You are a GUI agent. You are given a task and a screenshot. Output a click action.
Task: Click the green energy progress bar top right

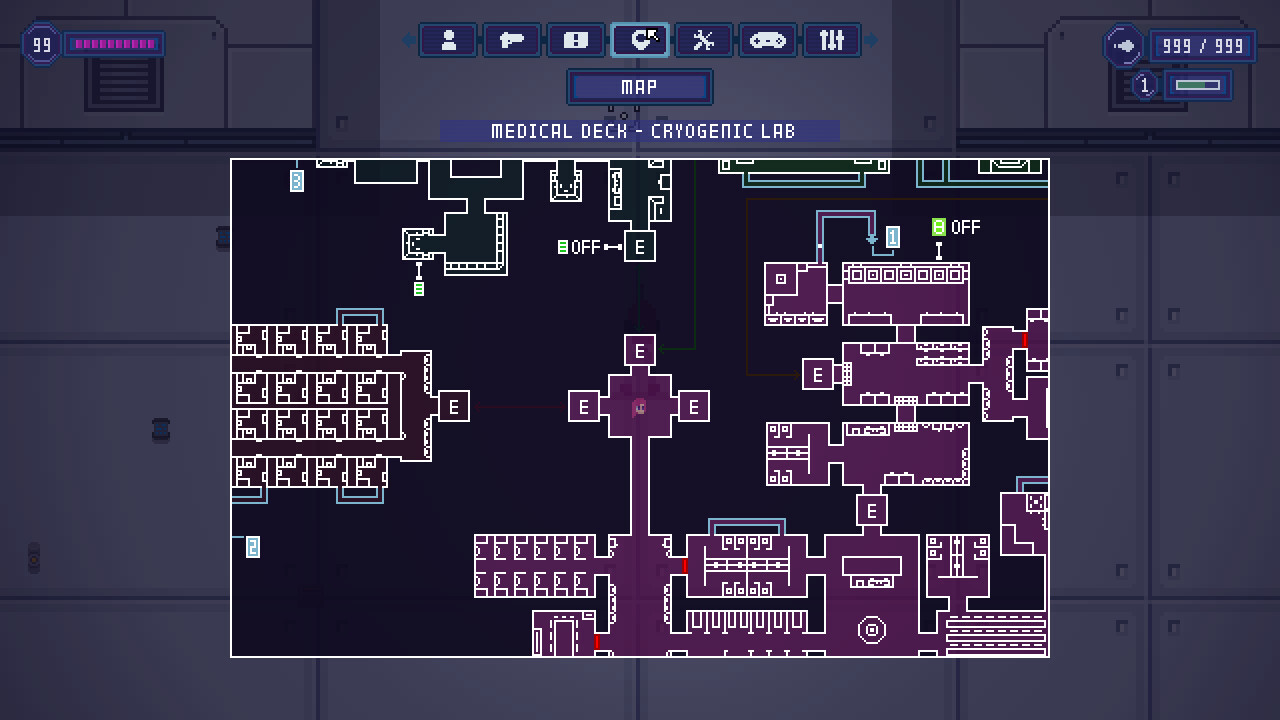[x=1197, y=86]
